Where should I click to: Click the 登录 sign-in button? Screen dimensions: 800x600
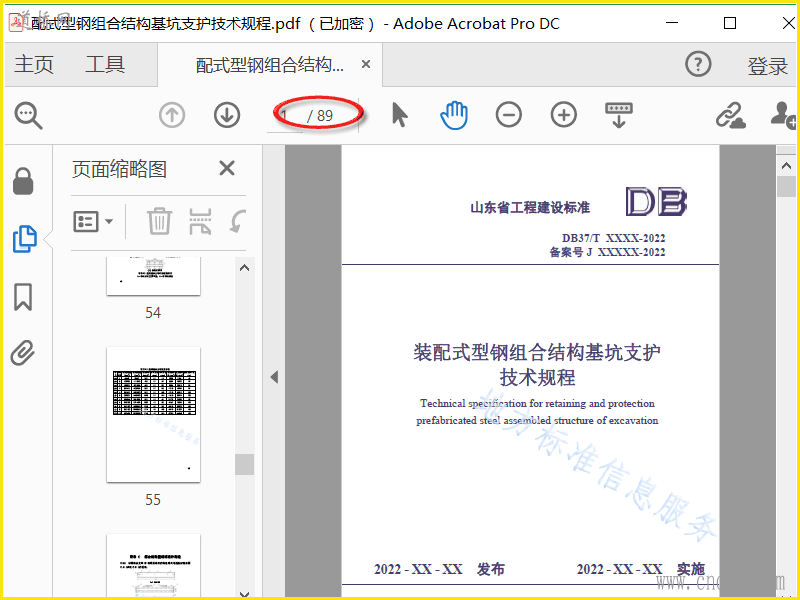coord(768,66)
